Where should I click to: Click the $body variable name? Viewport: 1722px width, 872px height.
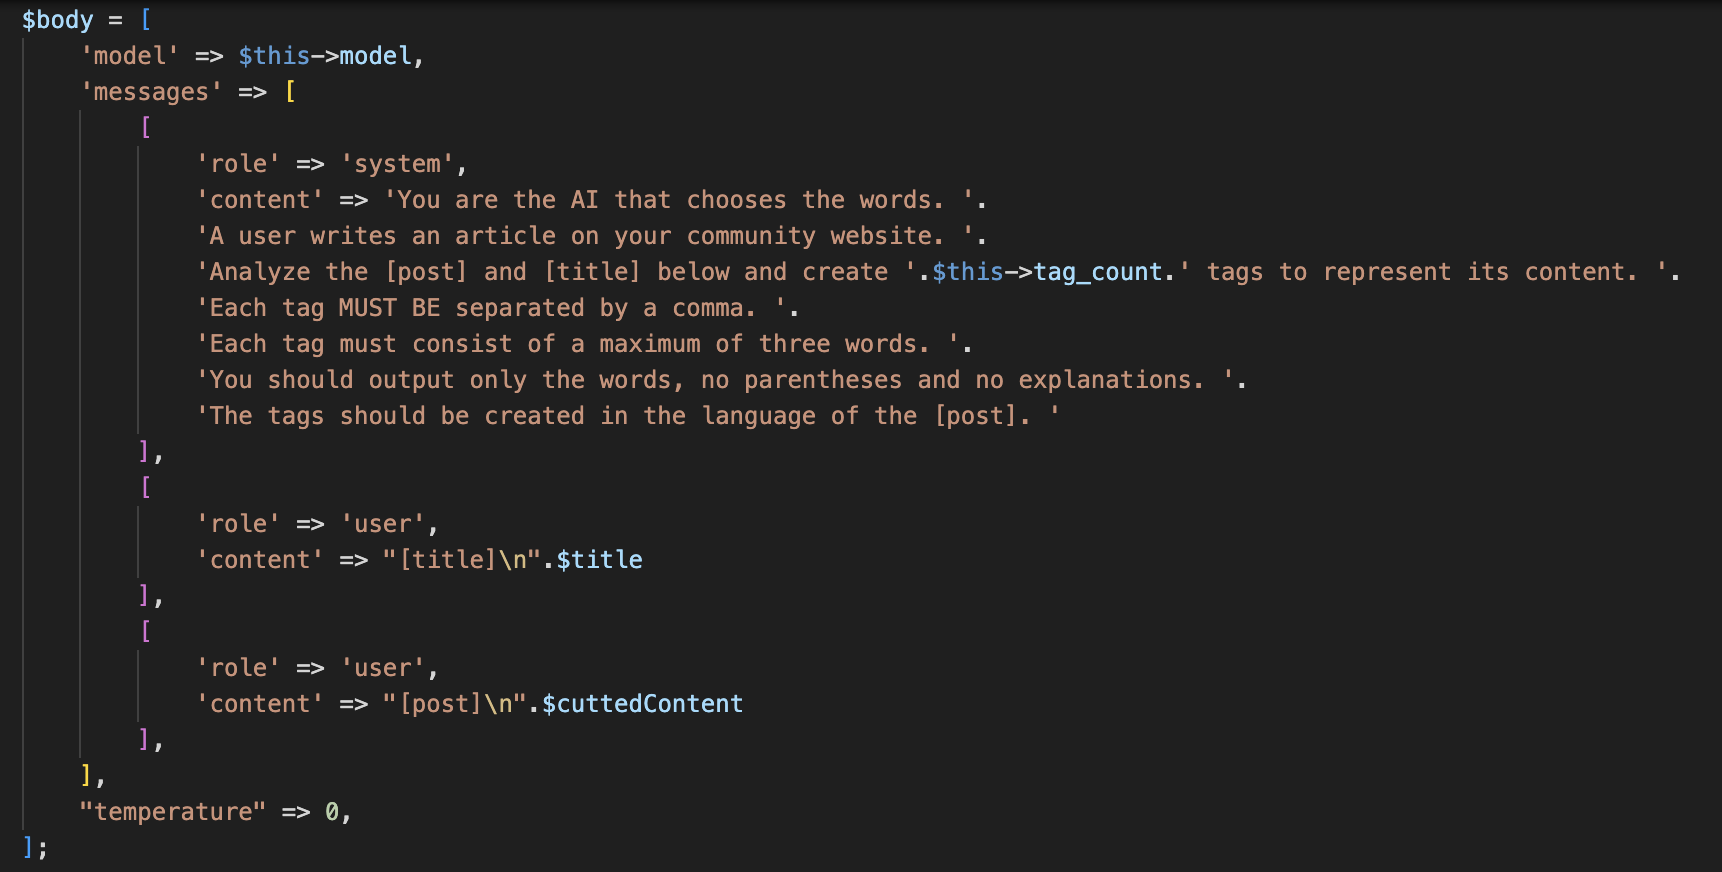click(x=57, y=20)
